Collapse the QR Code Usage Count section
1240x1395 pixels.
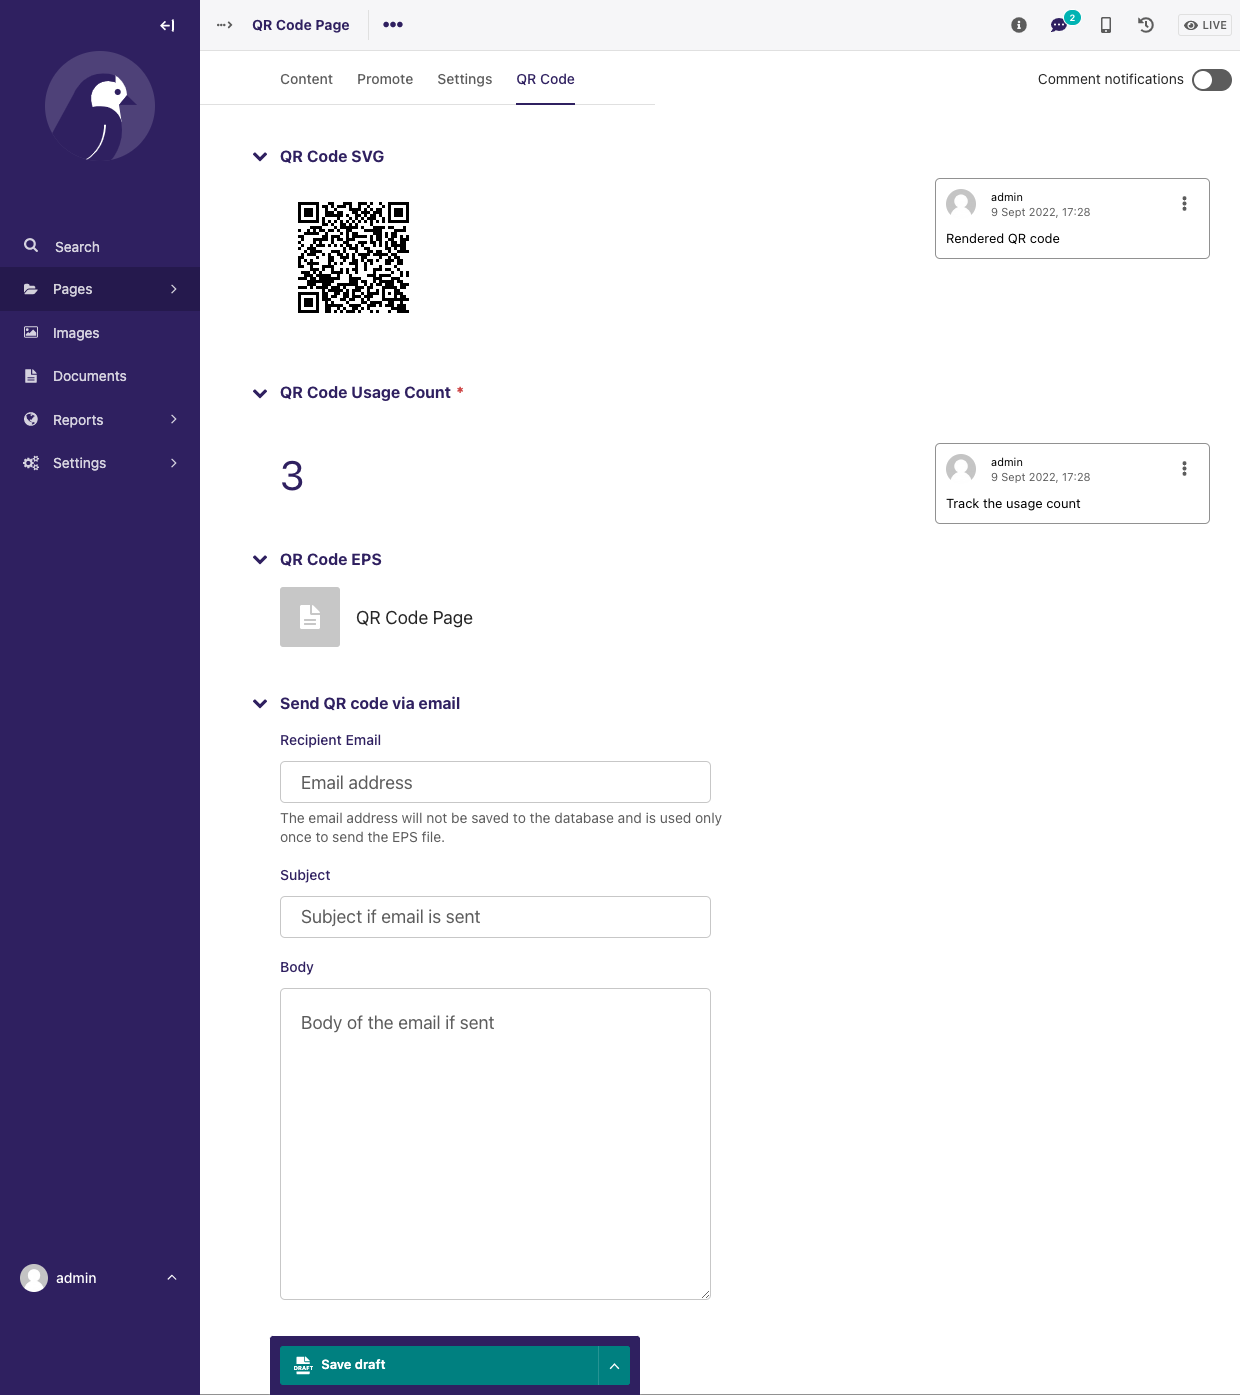click(260, 393)
